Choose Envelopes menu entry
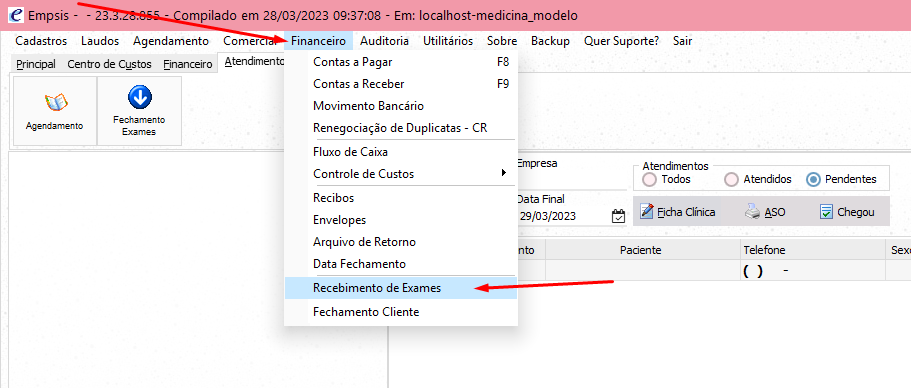Viewport: 911px width, 388px height. [x=401, y=220]
